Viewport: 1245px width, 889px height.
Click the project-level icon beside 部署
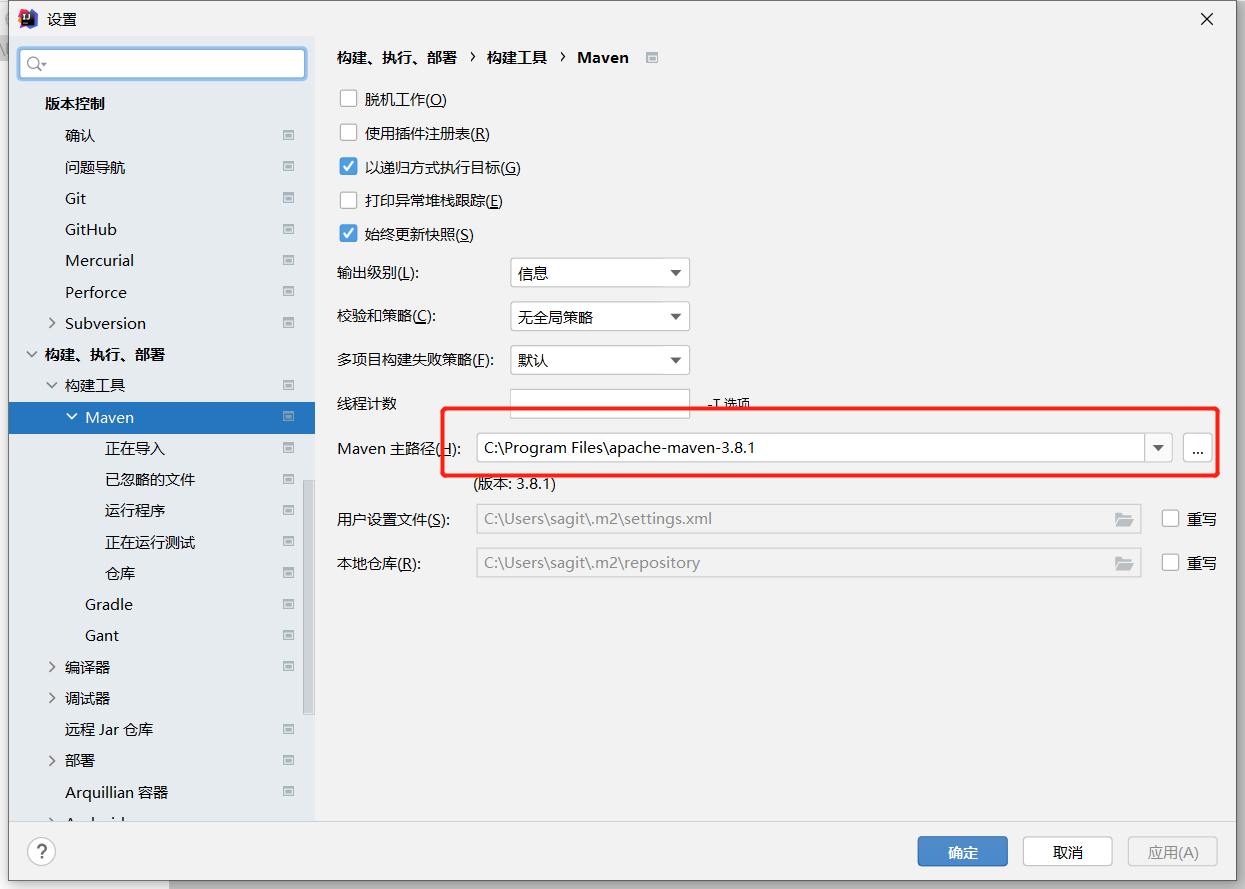(288, 760)
